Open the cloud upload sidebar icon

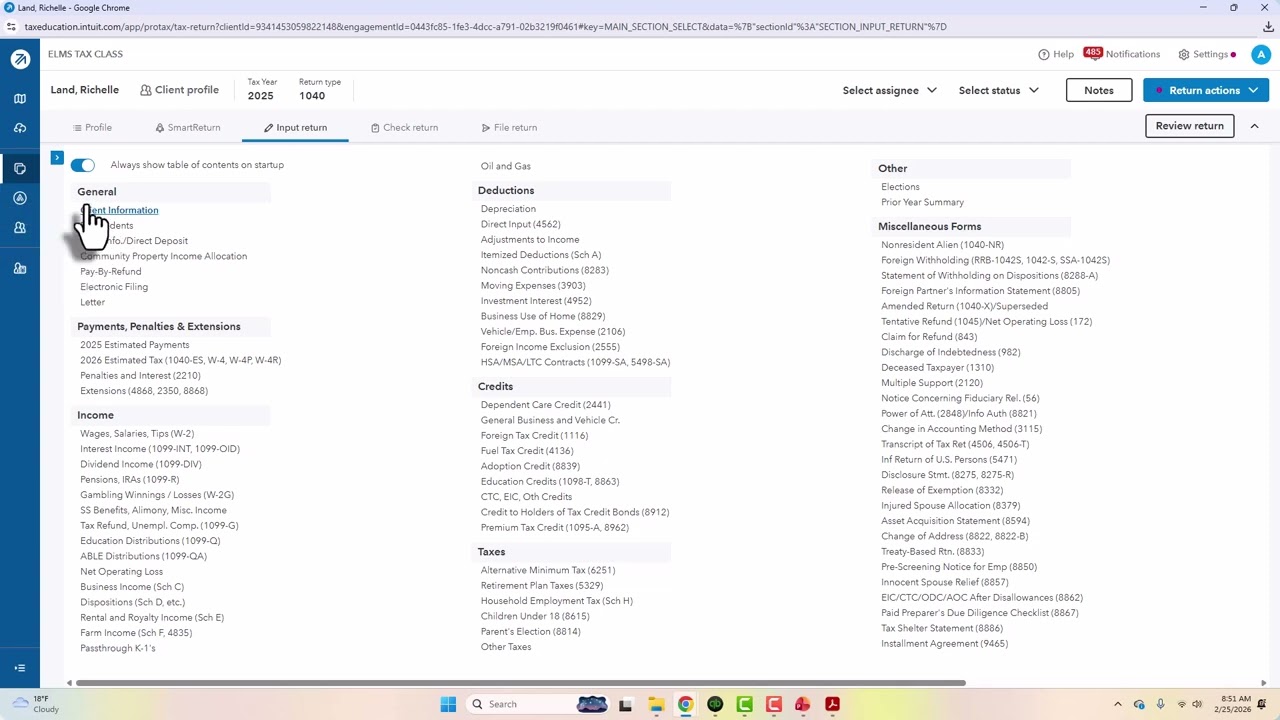point(20,128)
